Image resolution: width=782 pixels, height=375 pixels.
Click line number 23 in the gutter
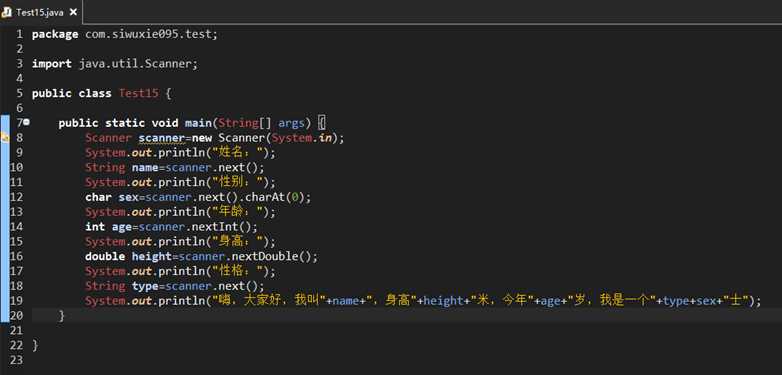click(x=16, y=360)
